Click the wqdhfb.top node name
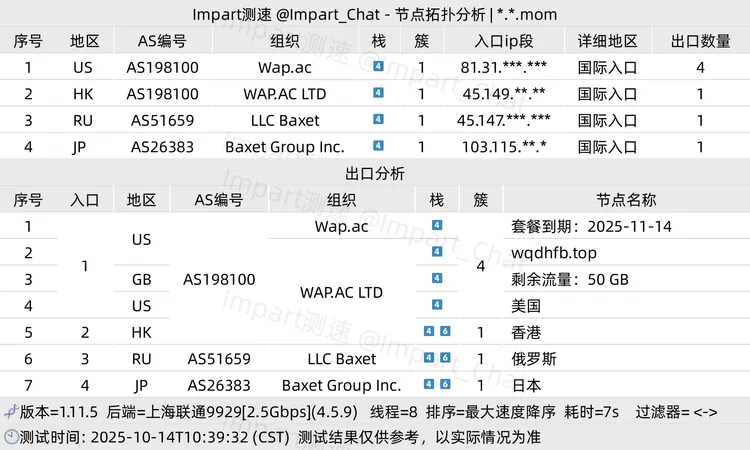Viewport: 750px width, 450px height. click(x=554, y=252)
